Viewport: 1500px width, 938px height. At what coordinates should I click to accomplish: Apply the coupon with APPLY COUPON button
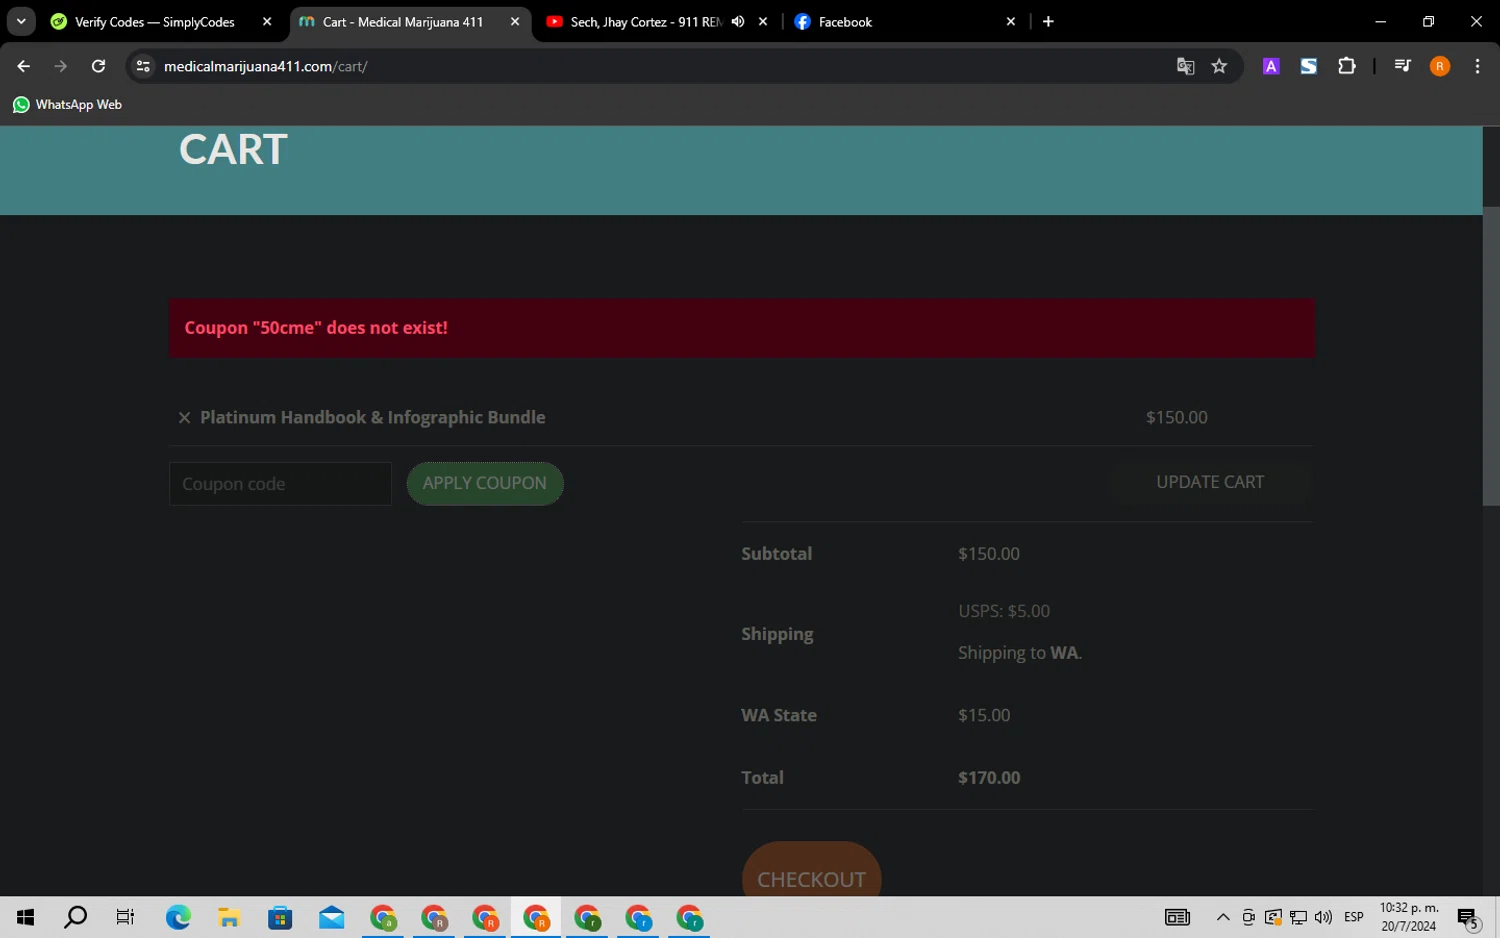pyautogui.click(x=485, y=484)
